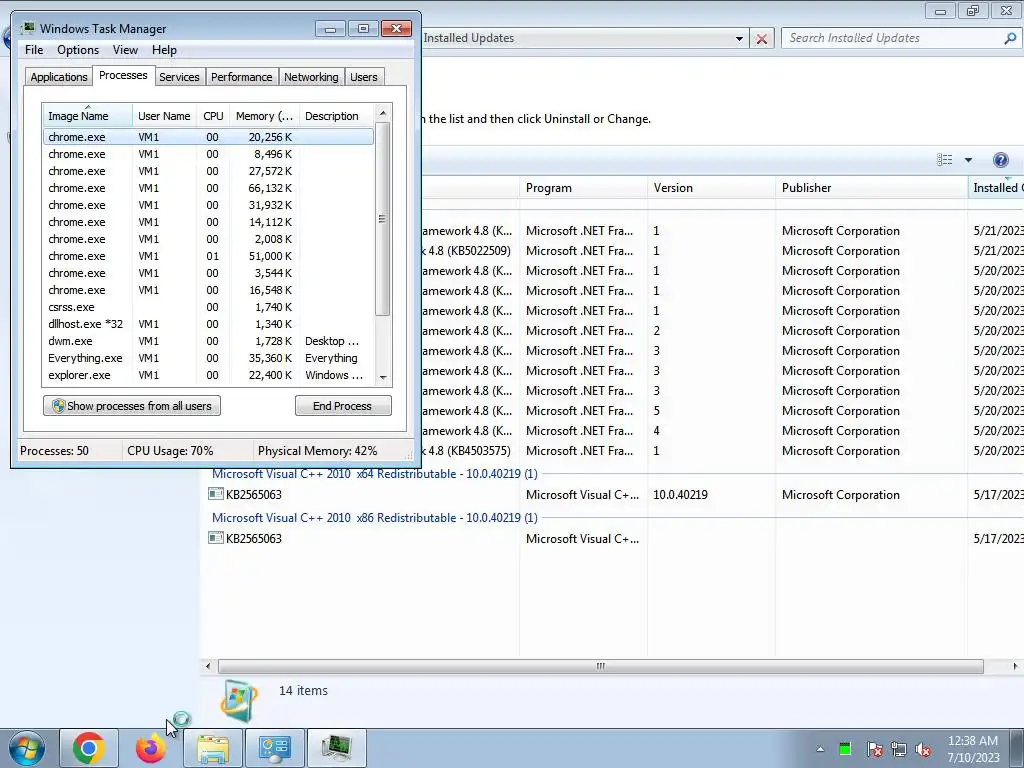Select the dllhost.exe *32 process
1024x768 pixels.
(x=208, y=324)
